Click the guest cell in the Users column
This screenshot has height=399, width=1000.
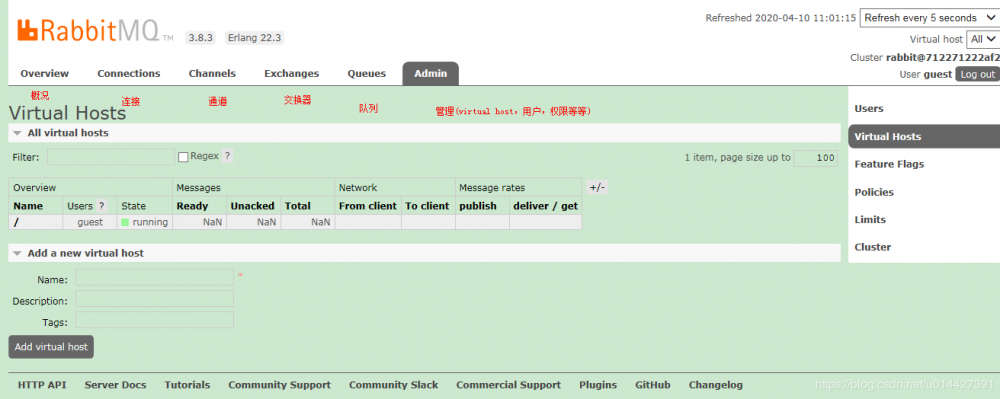[90, 222]
